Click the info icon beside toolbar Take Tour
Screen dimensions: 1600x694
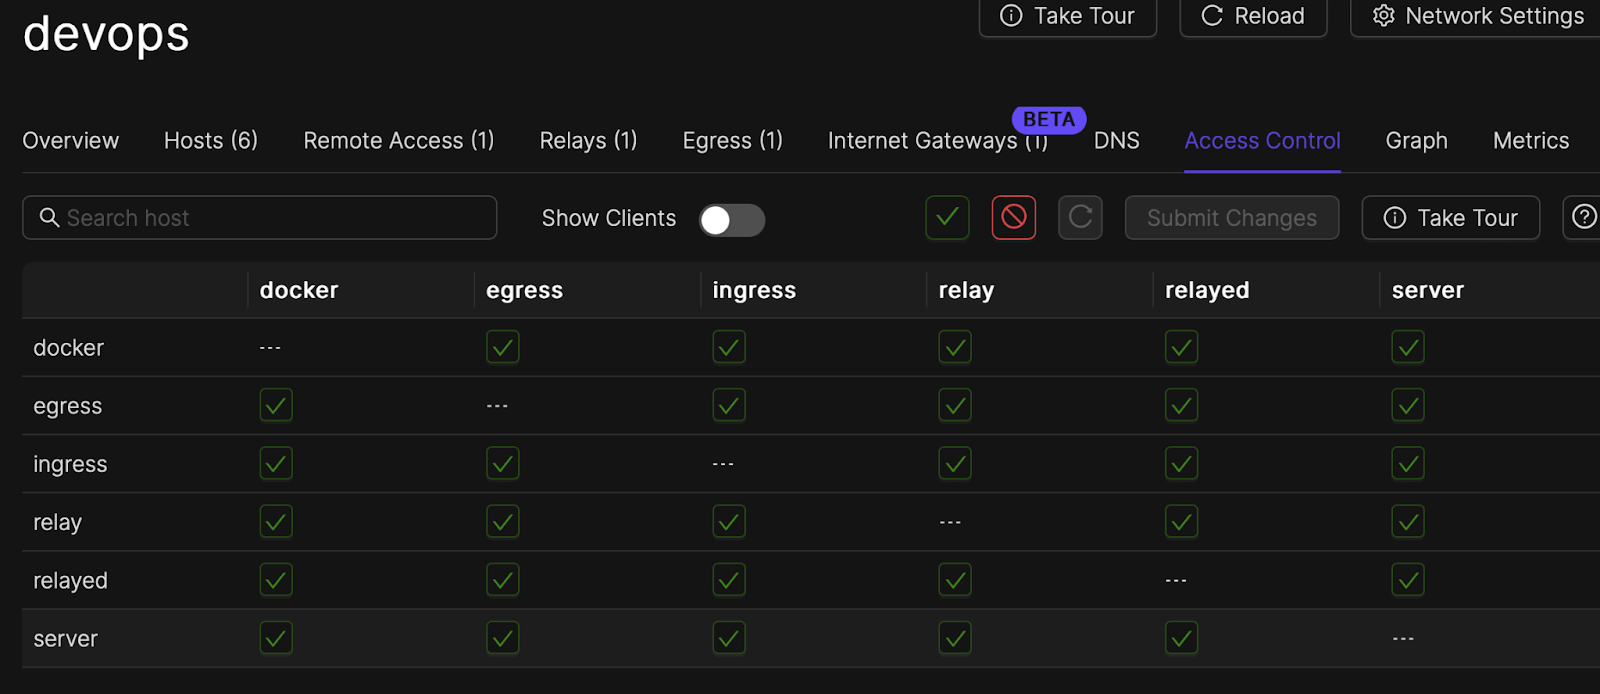(1393, 217)
